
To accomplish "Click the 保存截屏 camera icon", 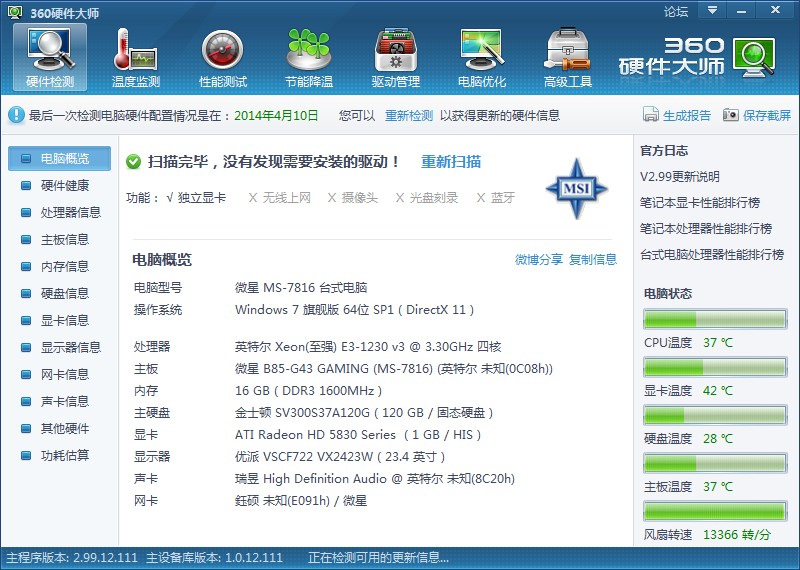I will [x=731, y=115].
